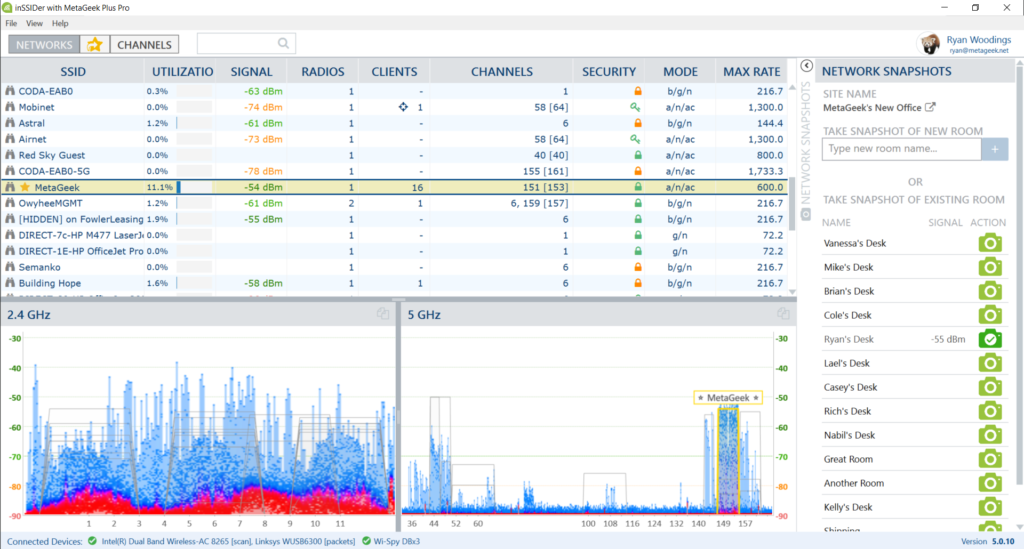Sort by CHANNELS column header
Screen dimensions: 1024x549
pos(502,72)
